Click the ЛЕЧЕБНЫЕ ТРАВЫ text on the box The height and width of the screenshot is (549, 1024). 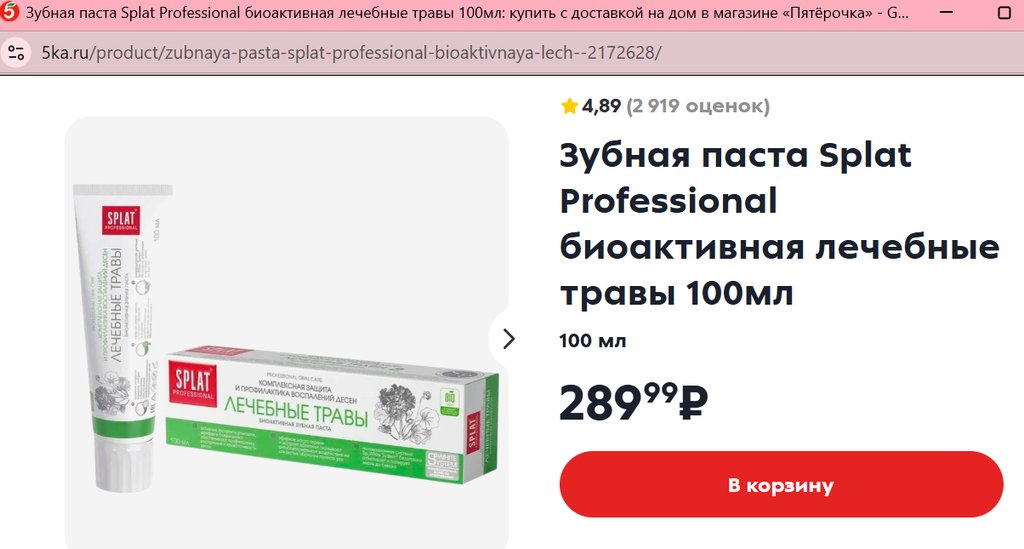point(296,412)
